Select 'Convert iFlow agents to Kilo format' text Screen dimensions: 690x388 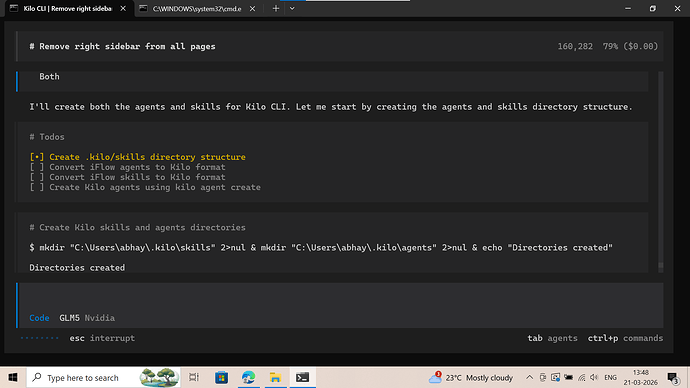(x=137, y=167)
